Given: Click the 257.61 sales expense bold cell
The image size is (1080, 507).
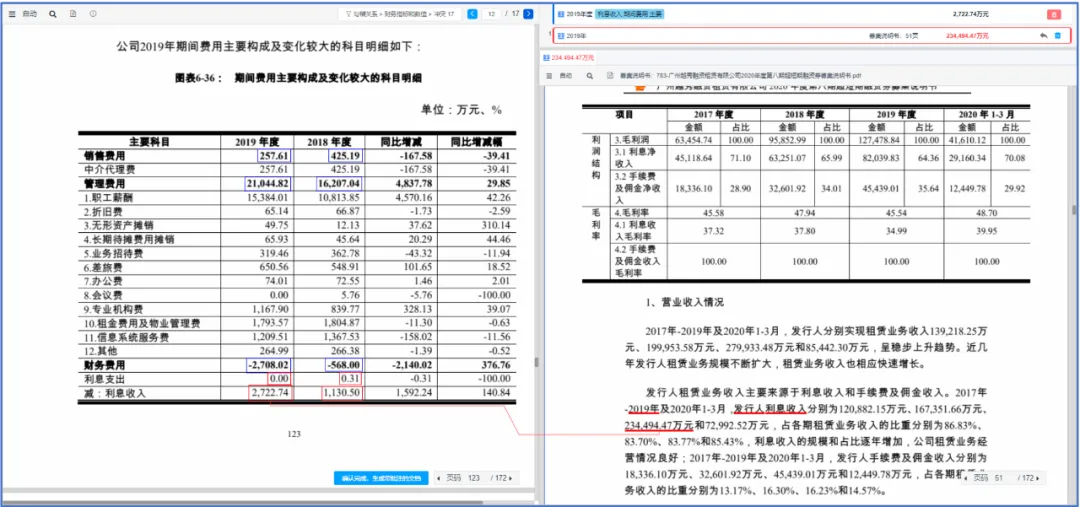Looking at the screenshot, I should (x=274, y=156).
